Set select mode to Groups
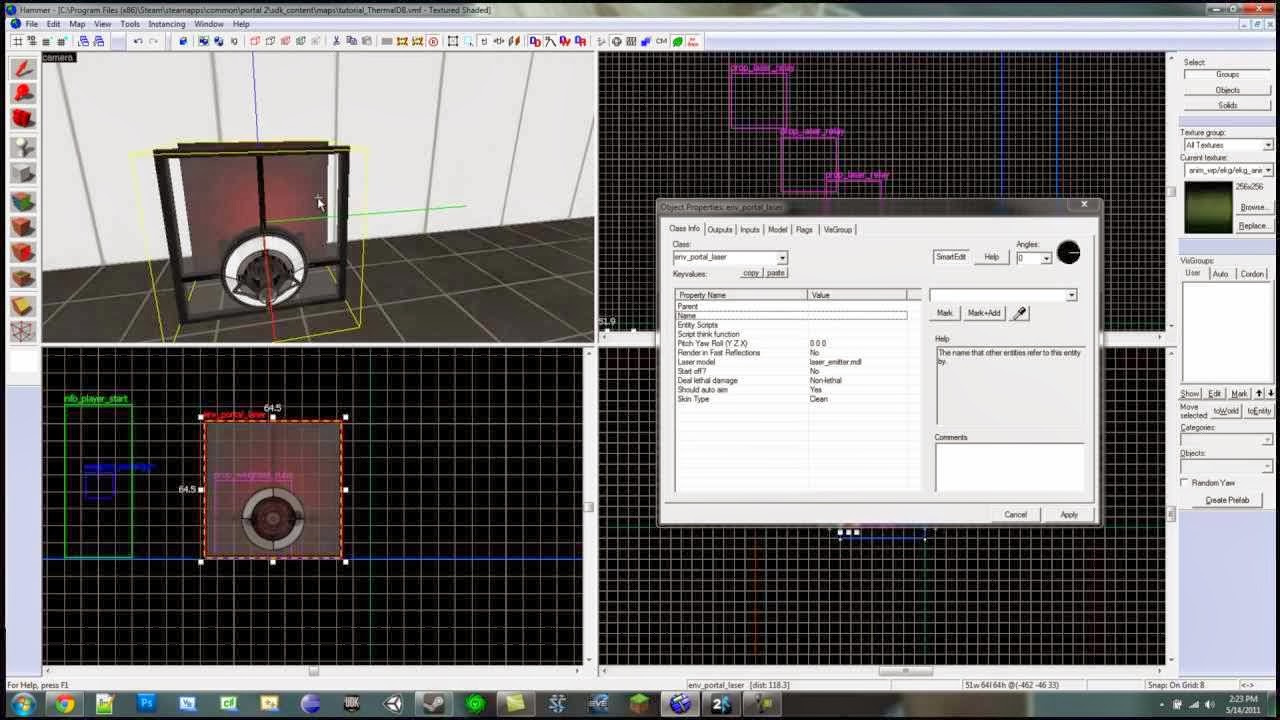Image resolution: width=1280 pixels, height=720 pixels. pos(1227,75)
